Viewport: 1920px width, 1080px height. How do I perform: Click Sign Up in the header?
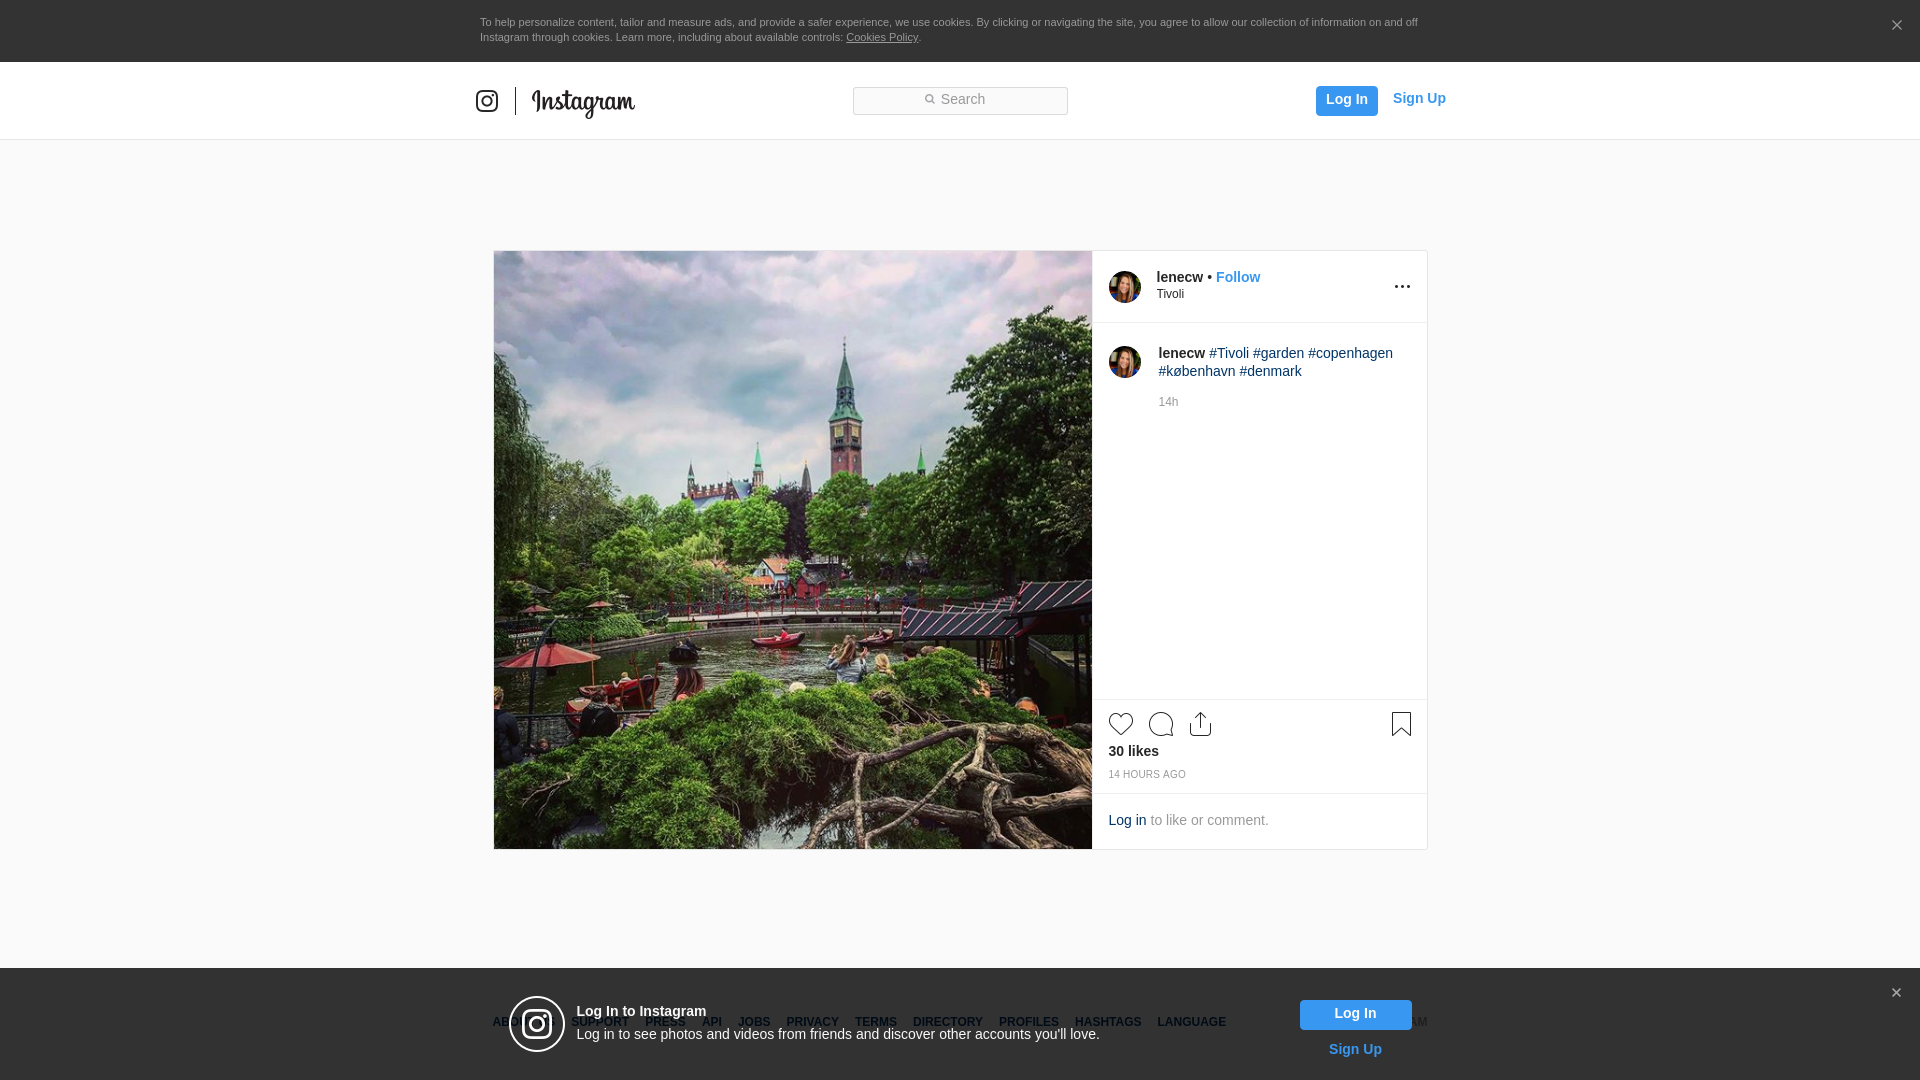click(1418, 98)
